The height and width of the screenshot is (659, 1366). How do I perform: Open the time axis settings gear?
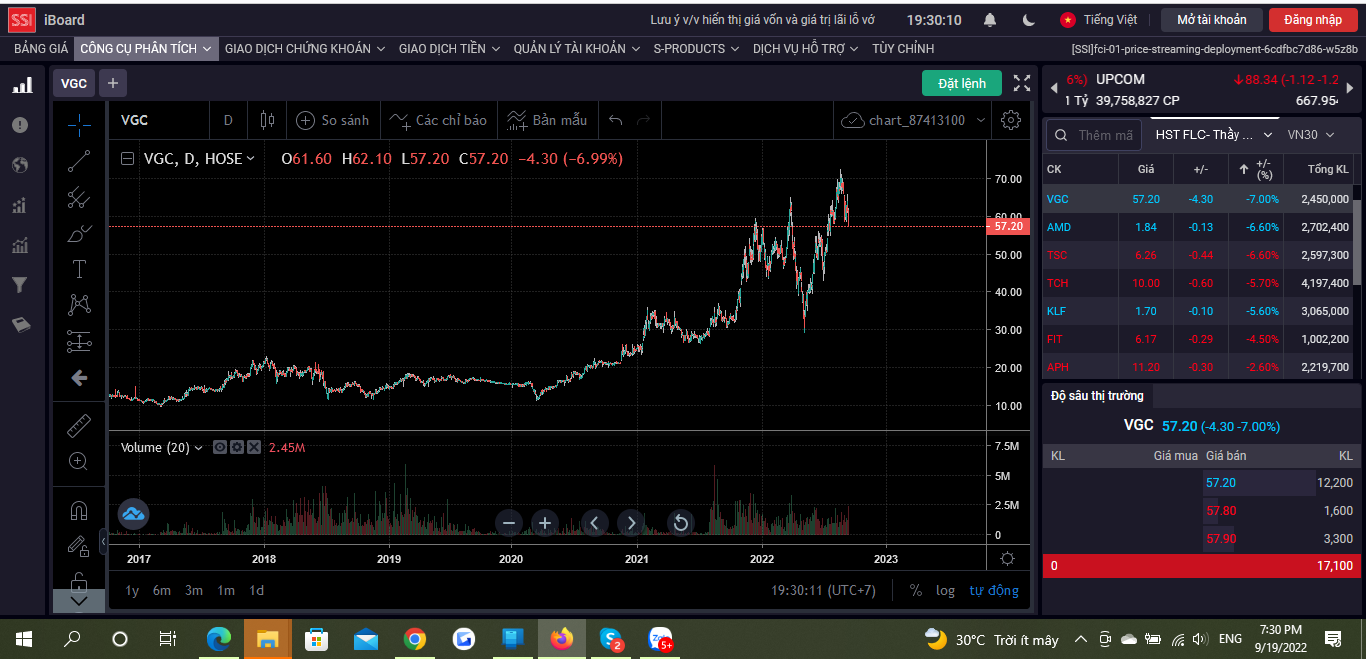click(x=1007, y=559)
